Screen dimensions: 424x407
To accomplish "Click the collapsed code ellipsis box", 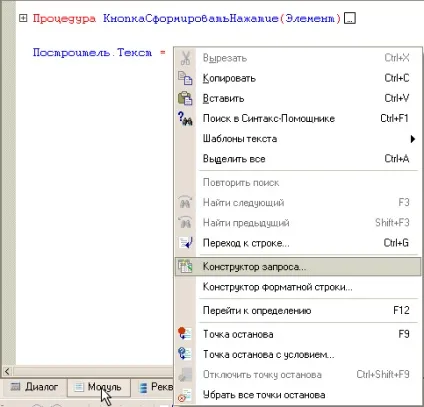I will [350, 18].
